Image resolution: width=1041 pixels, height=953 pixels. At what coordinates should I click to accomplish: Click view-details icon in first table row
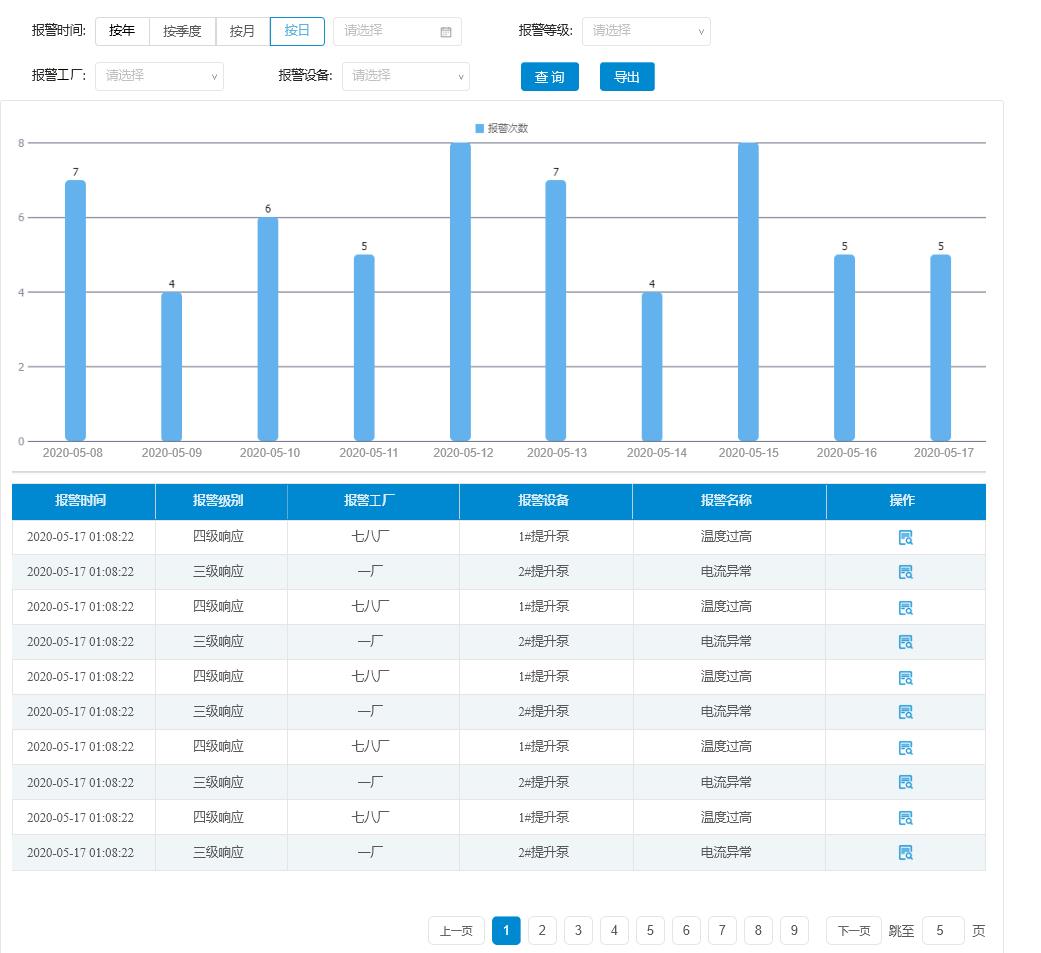905,538
